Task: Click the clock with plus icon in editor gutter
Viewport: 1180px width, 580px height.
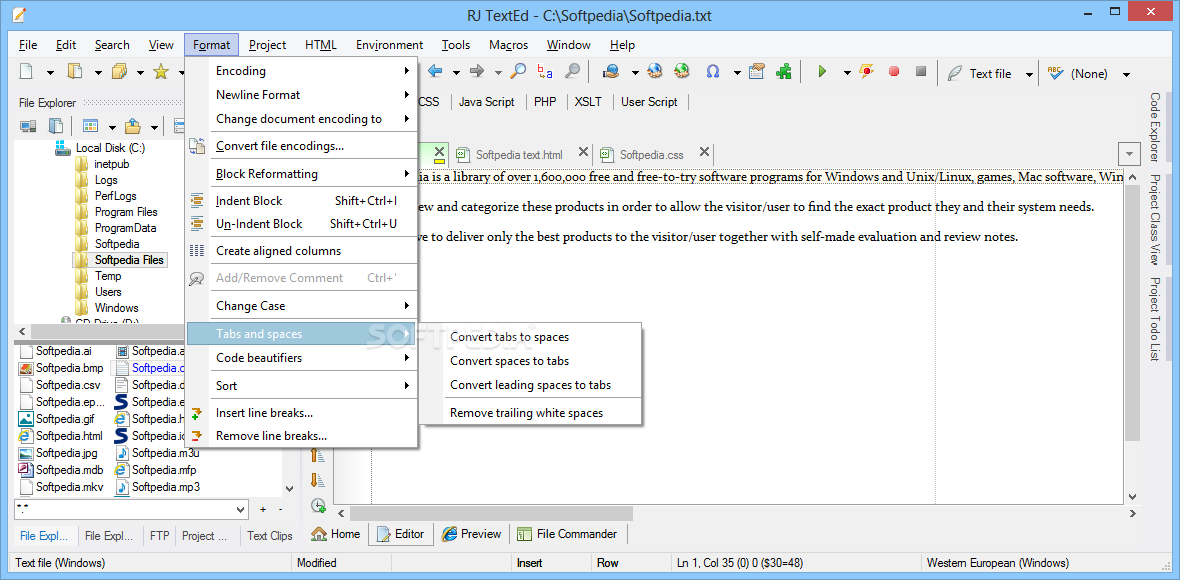Action: (318, 505)
